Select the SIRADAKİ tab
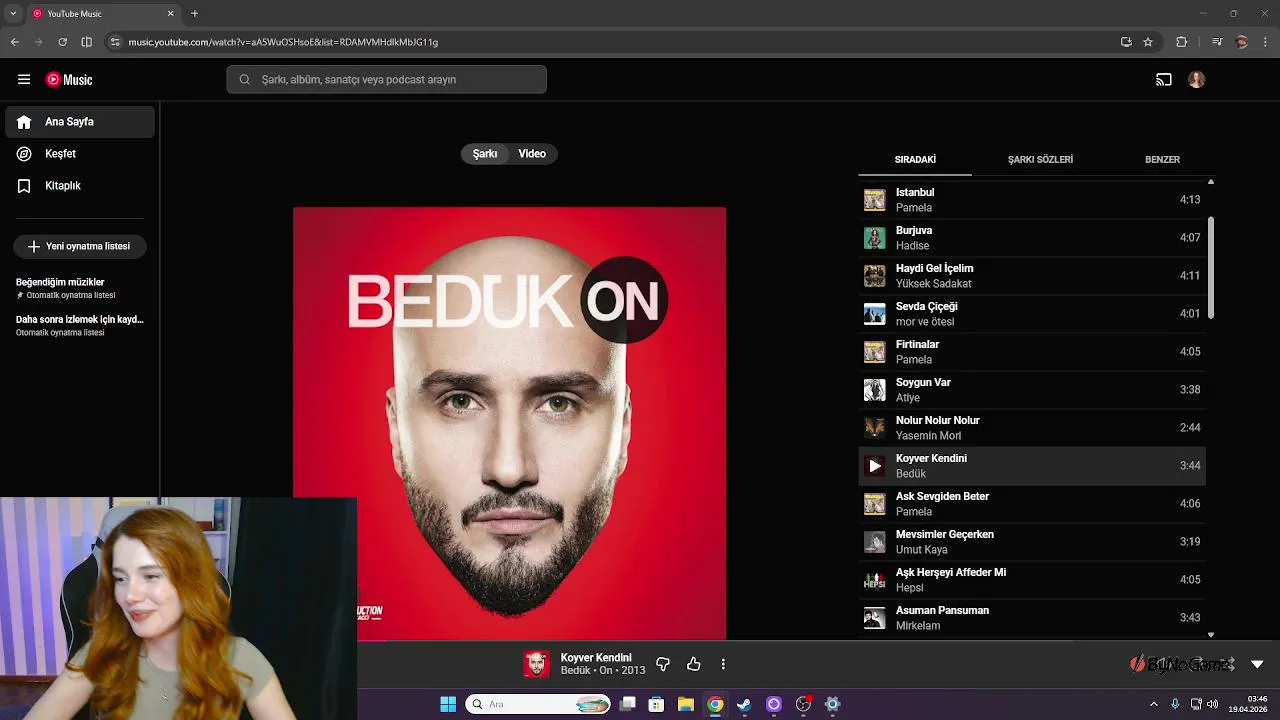Screen dimensions: 1280x720 coord(915,160)
